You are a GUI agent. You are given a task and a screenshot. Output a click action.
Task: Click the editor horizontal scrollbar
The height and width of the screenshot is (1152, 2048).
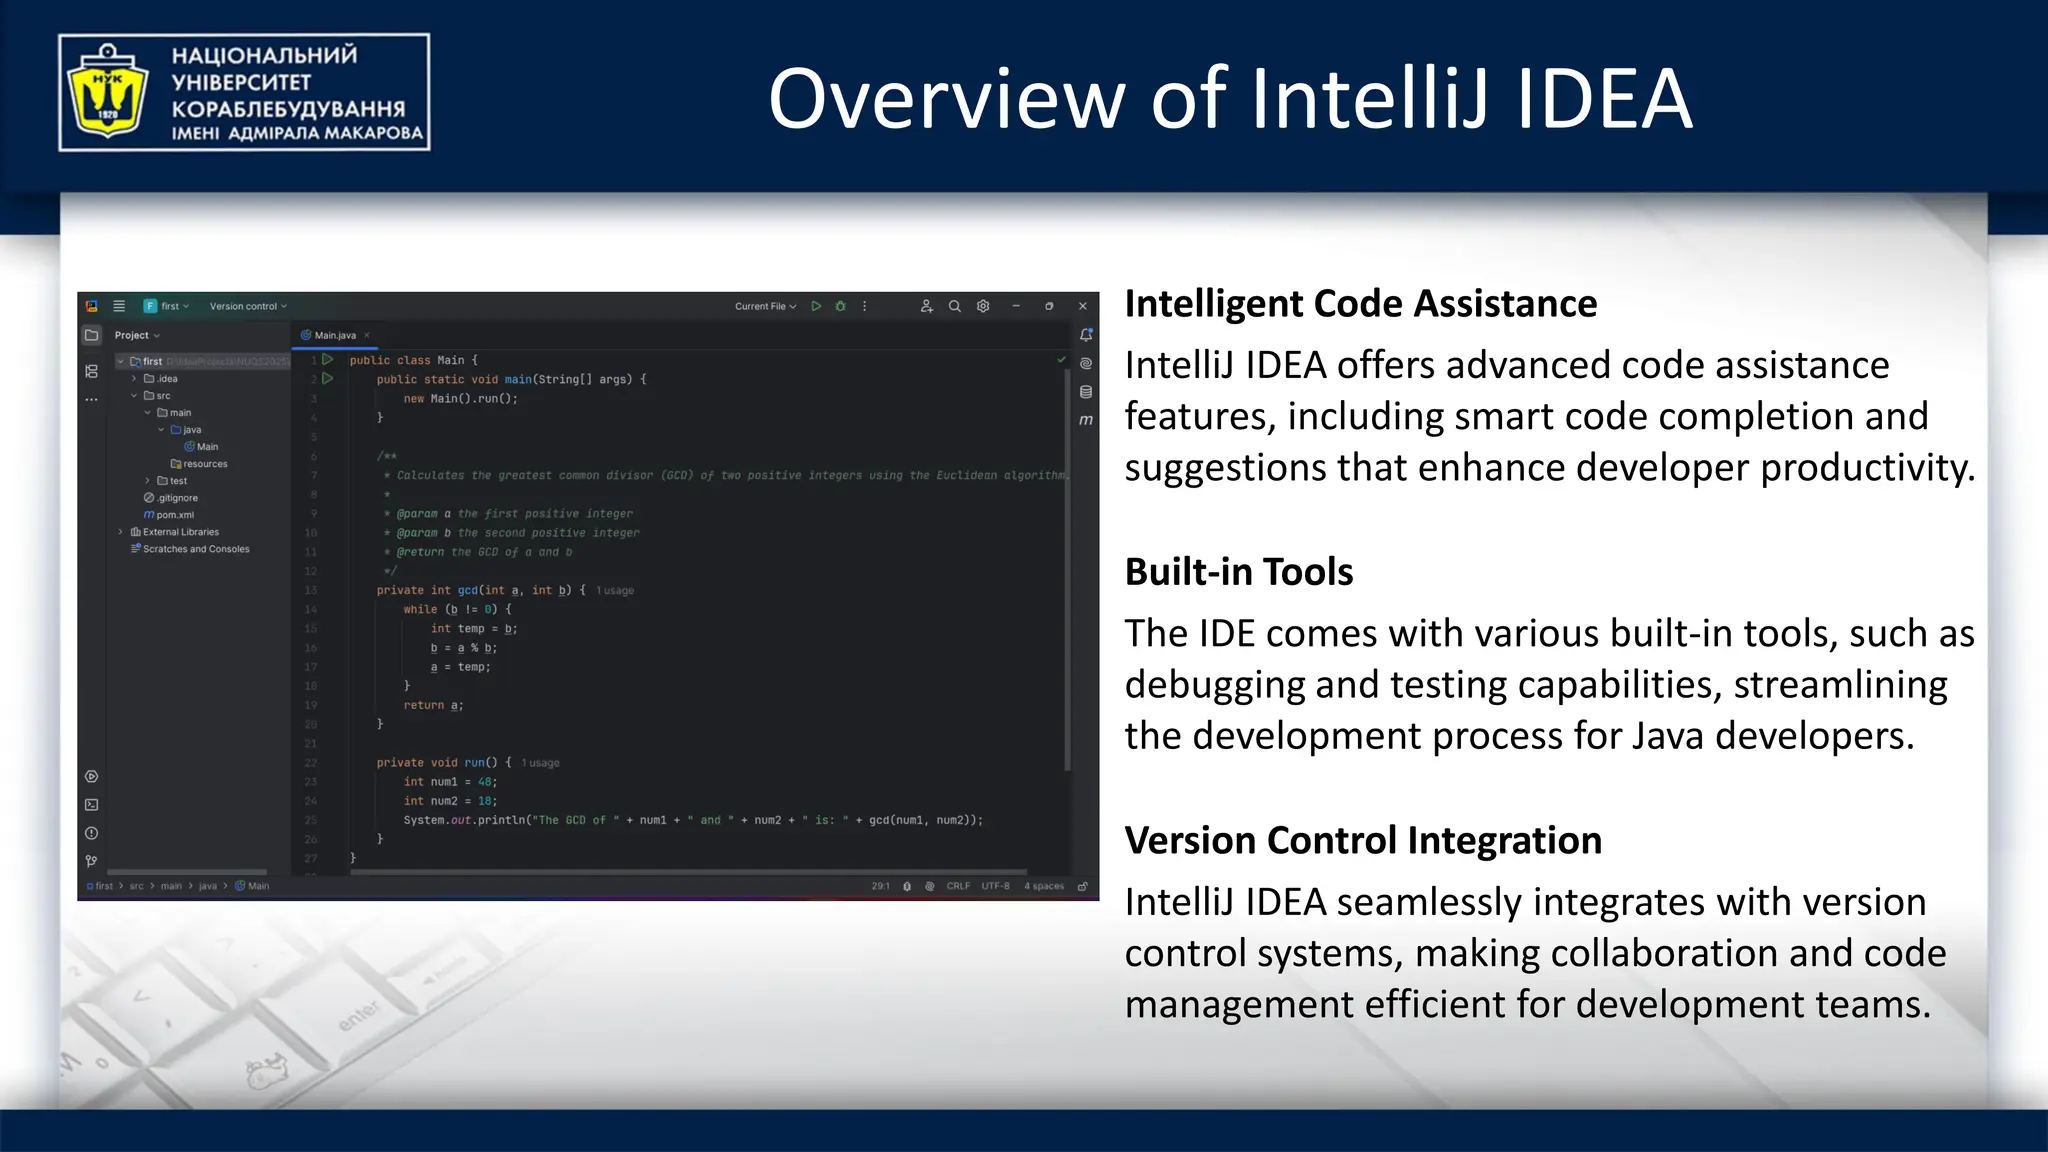coord(688,872)
